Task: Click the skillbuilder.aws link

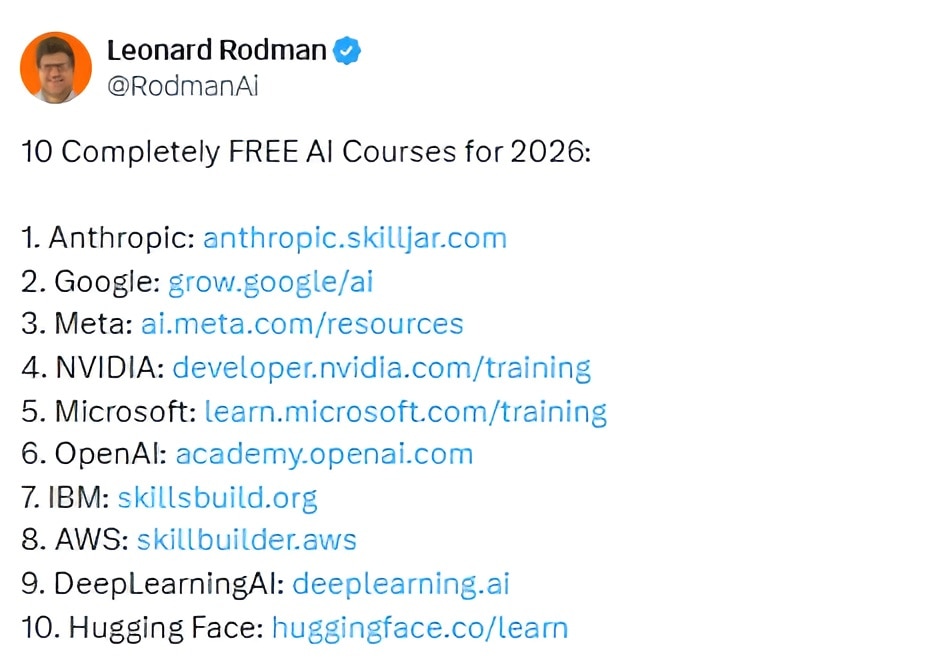Action: [x=246, y=540]
